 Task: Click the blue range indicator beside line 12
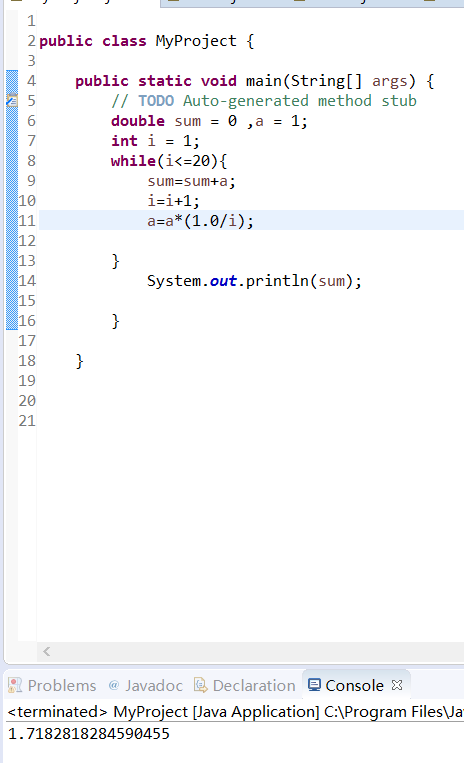12,241
